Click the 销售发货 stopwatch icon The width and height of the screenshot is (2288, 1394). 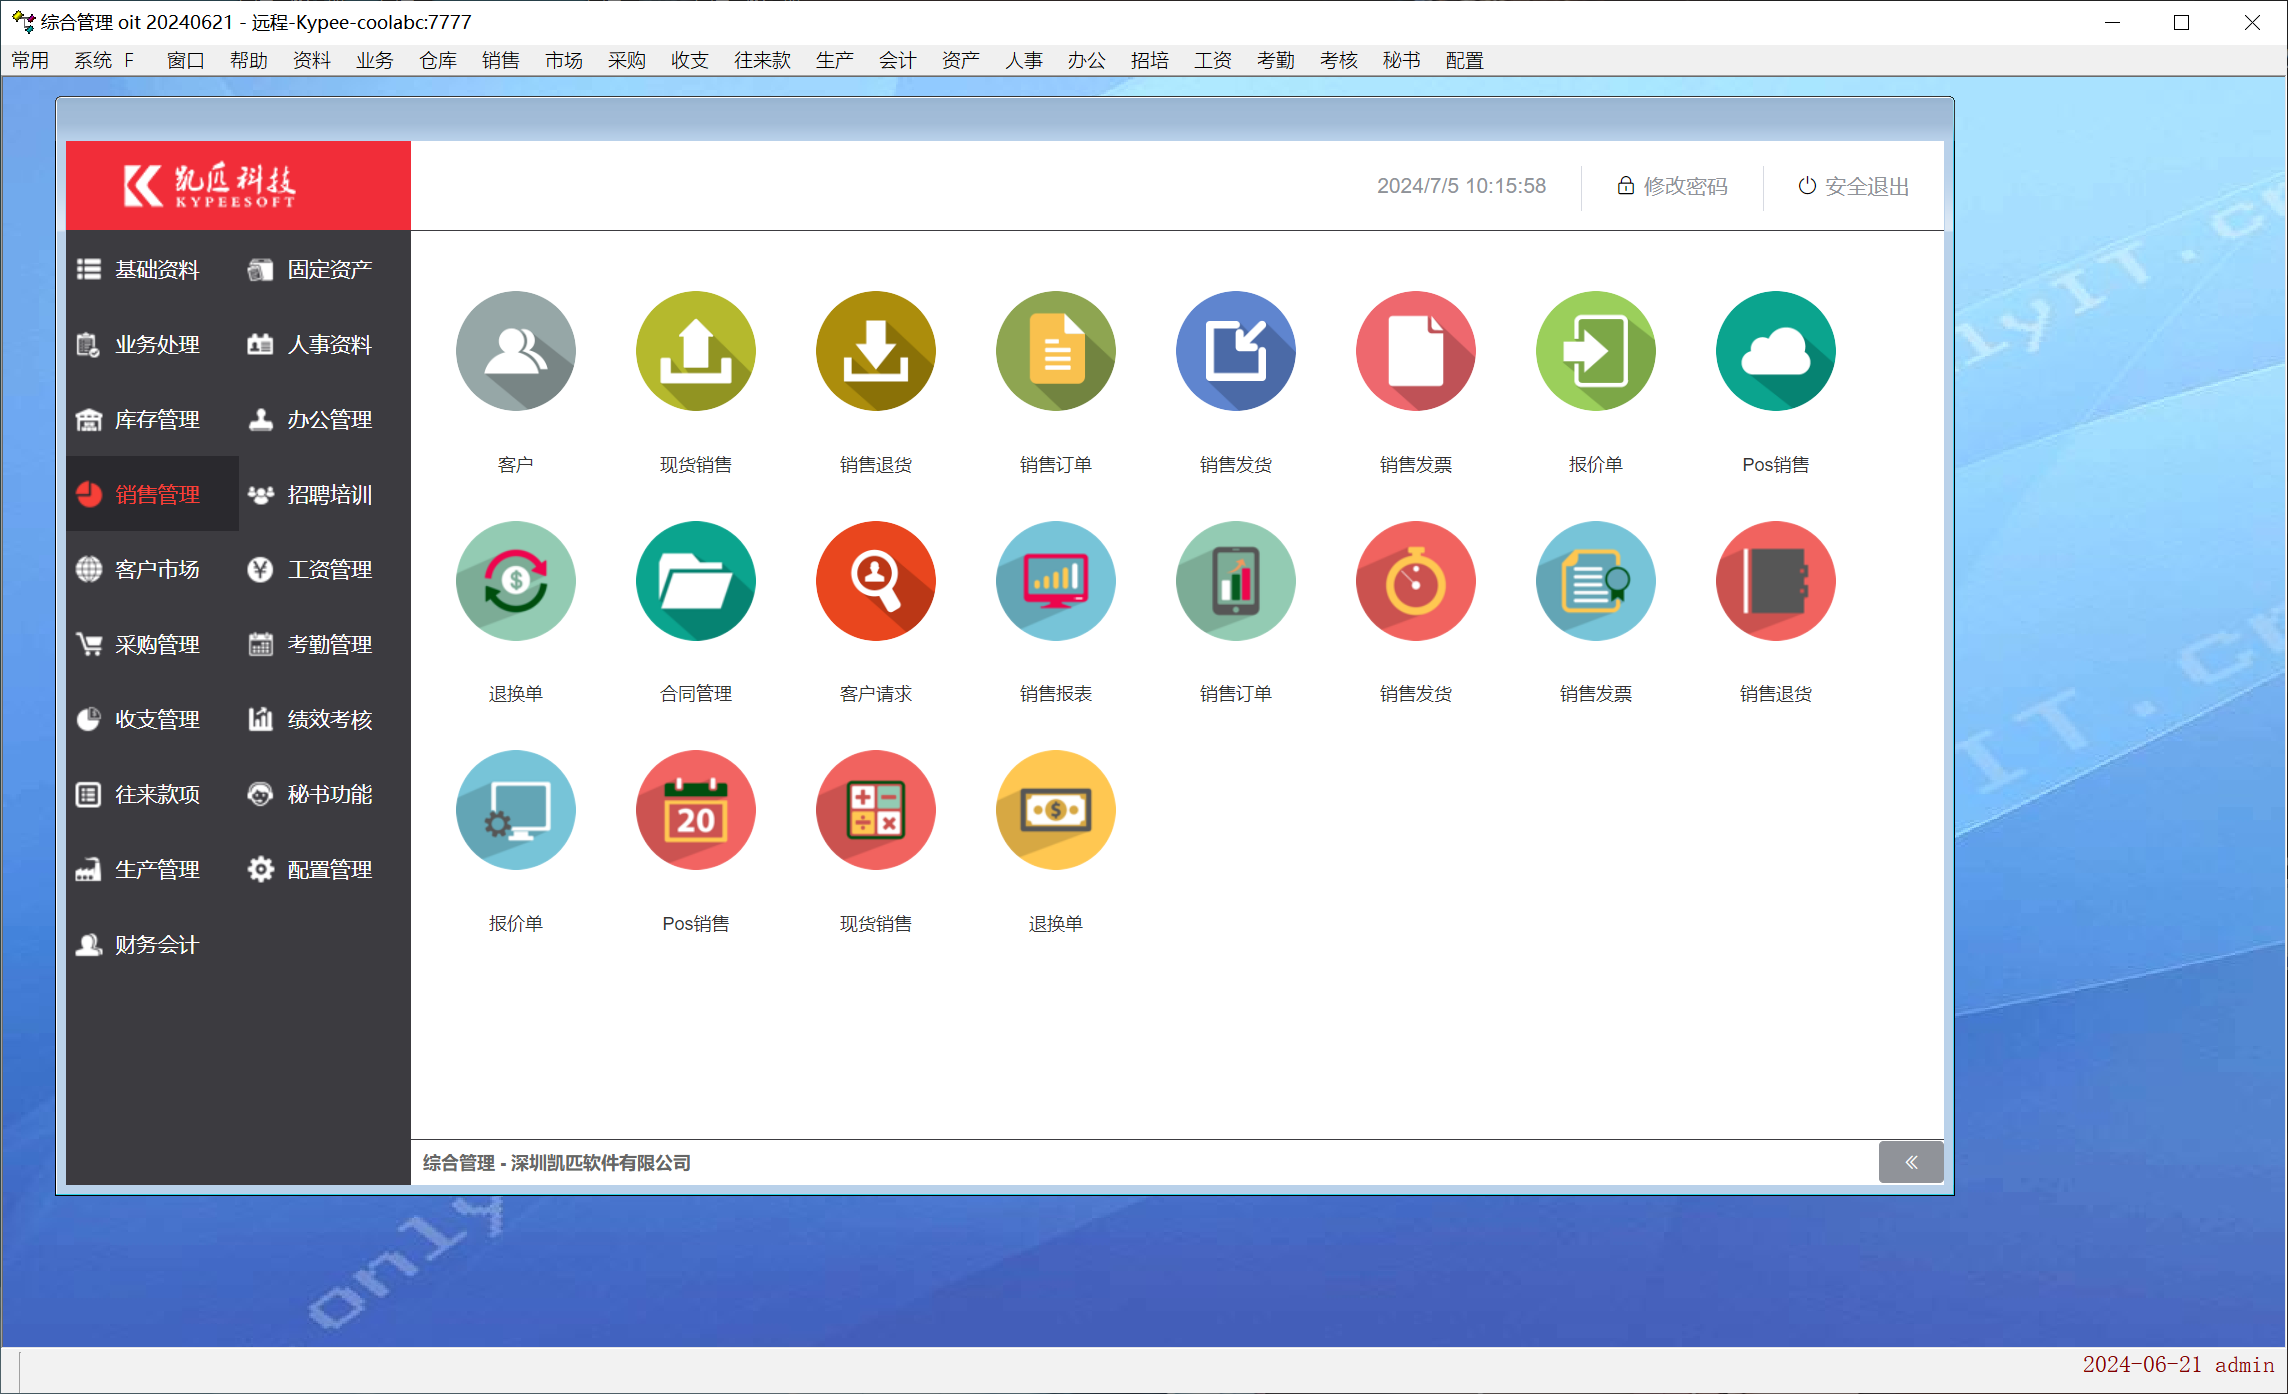tap(1415, 581)
